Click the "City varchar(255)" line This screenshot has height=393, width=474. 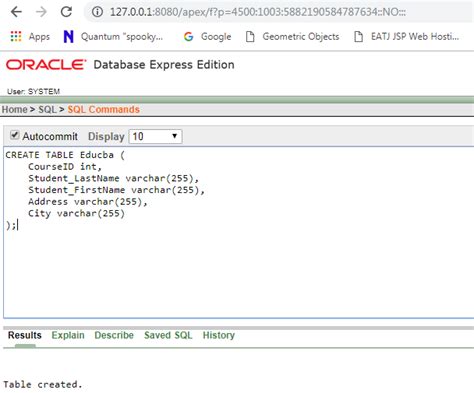pyautogui.click(x=76, y=213)
